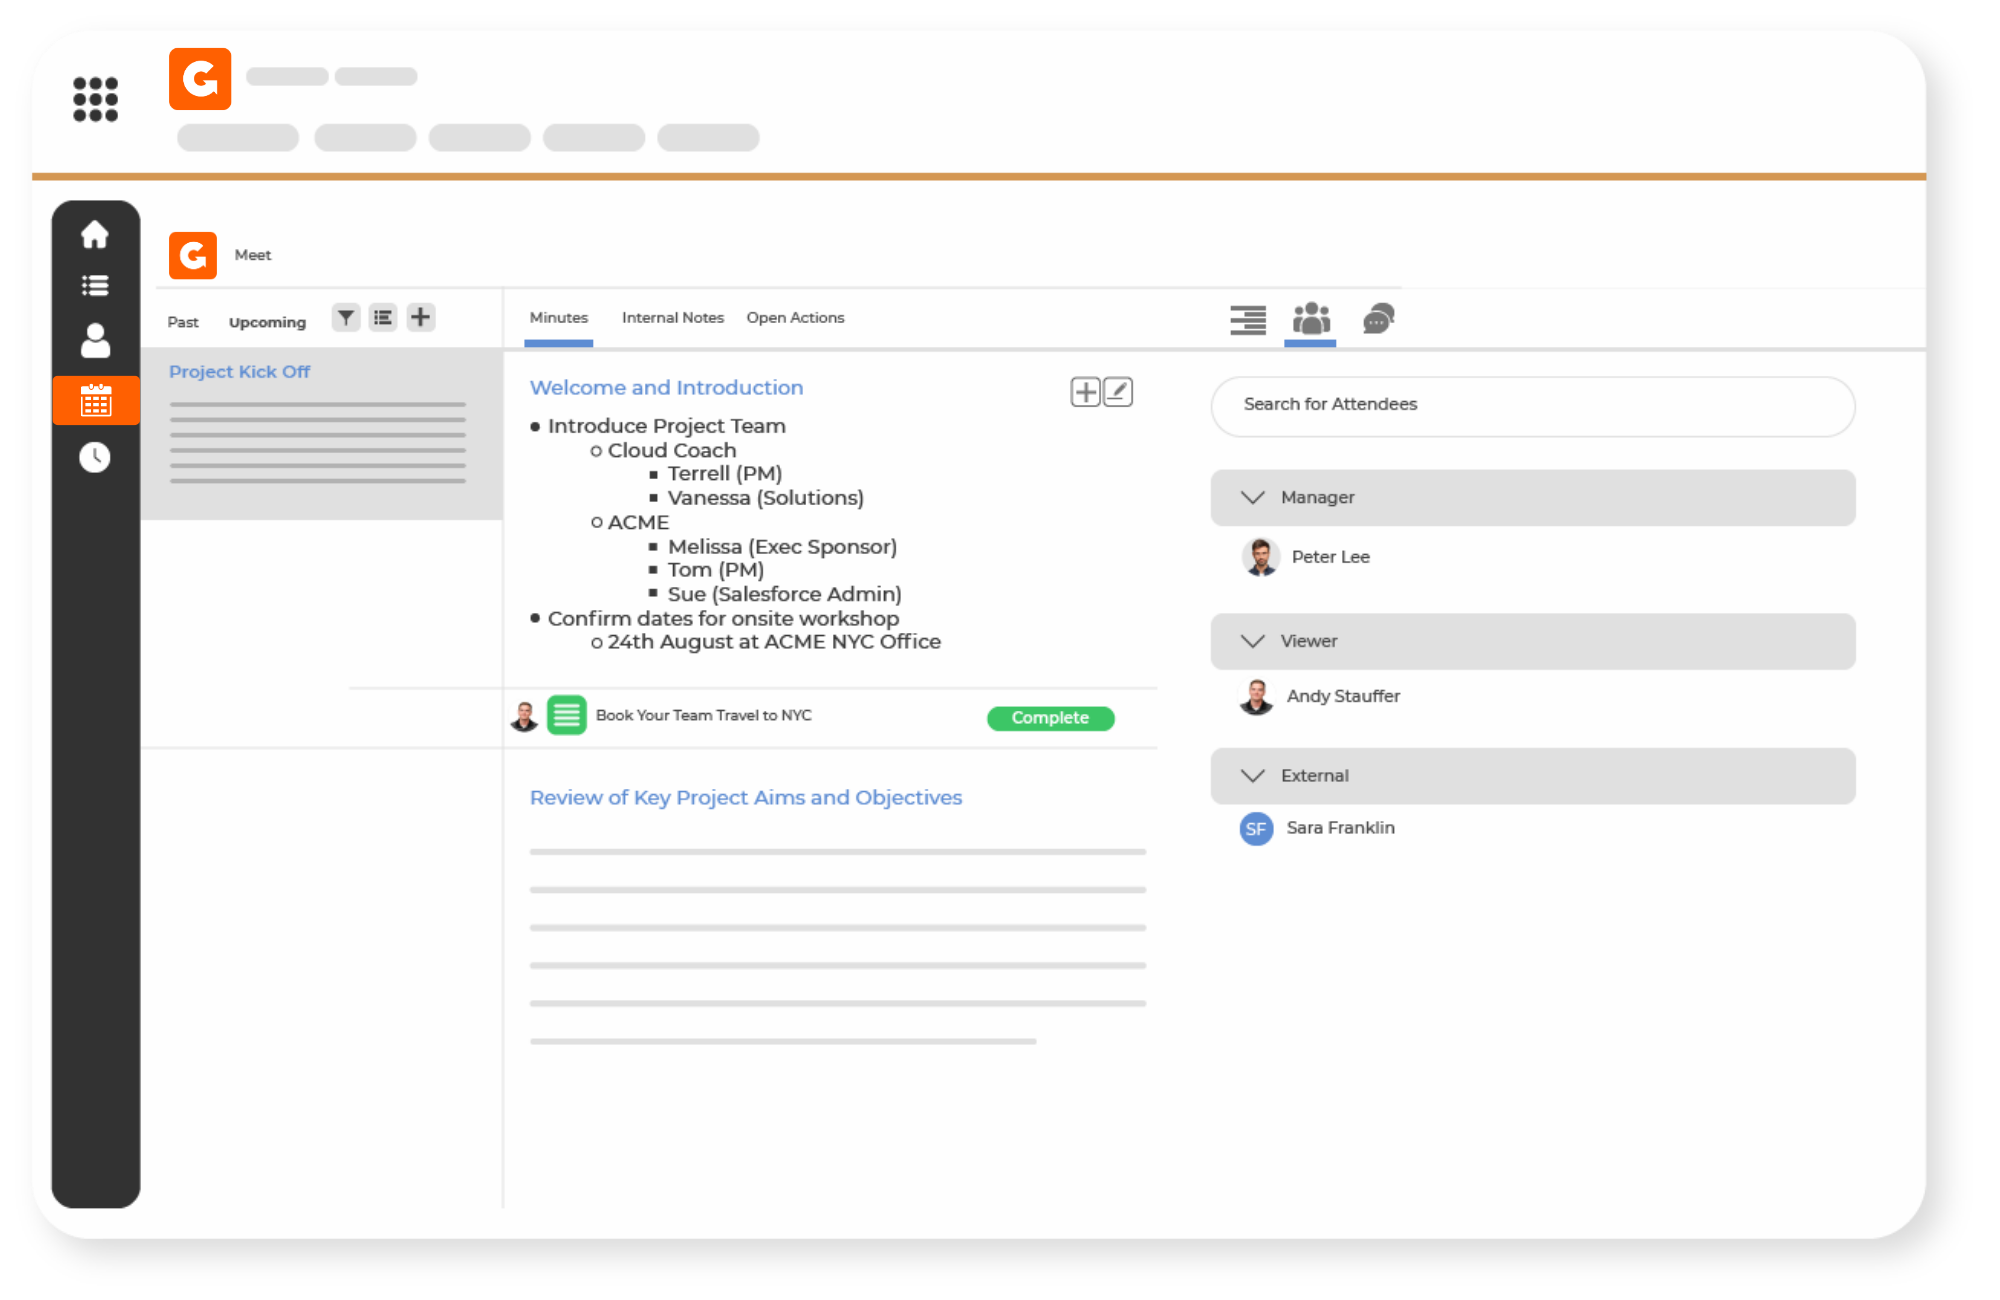The image size is (2000, 1300).
Task: Click the 24th August at ACME NYC Office line
Action: pyautogui.click(x=774, y=642)
